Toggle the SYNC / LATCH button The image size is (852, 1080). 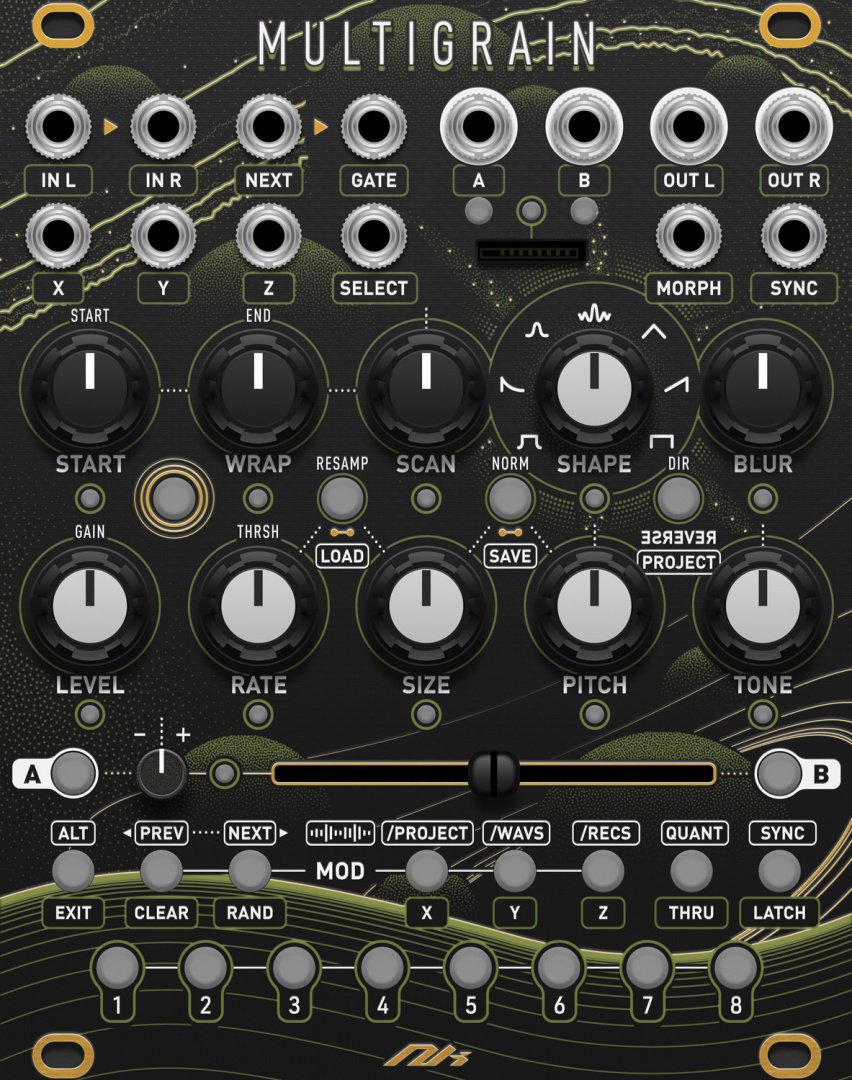(x=779, y=871)
